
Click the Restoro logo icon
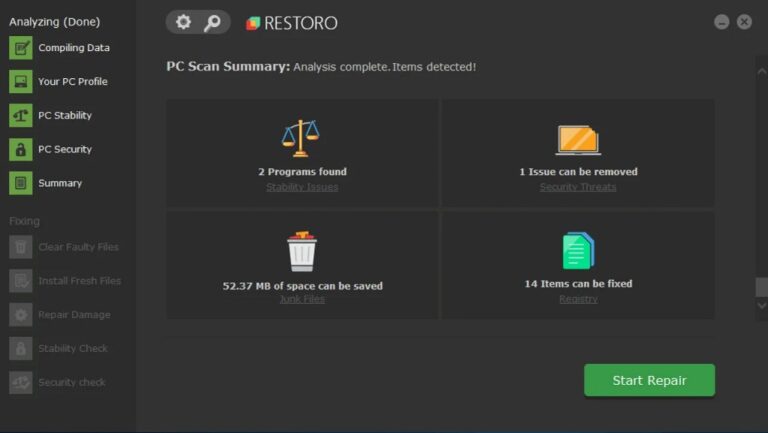(253, 23)
